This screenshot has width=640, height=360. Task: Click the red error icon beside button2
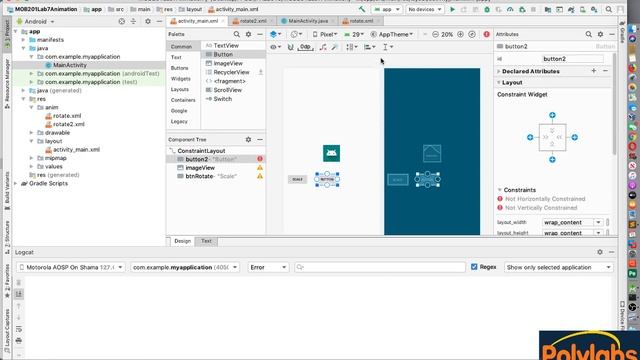point(260,159)
